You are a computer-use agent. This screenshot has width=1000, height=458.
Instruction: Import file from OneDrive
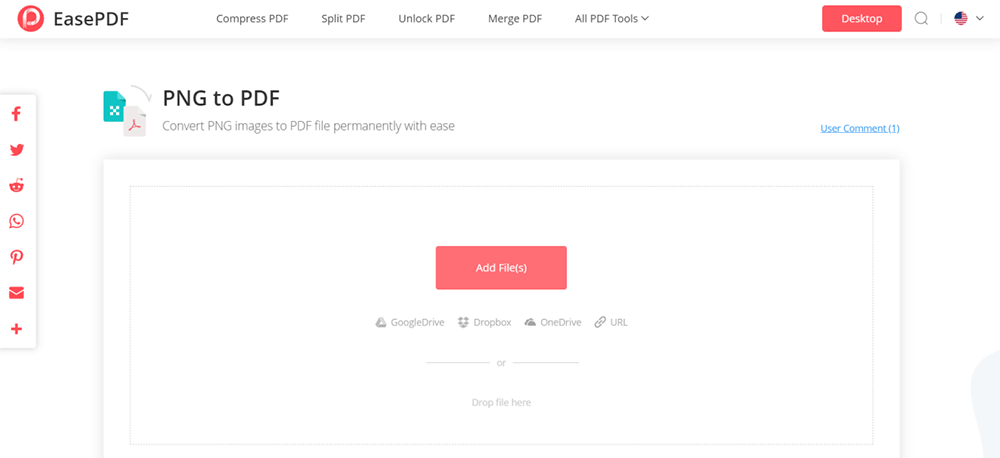pos(553,322)
